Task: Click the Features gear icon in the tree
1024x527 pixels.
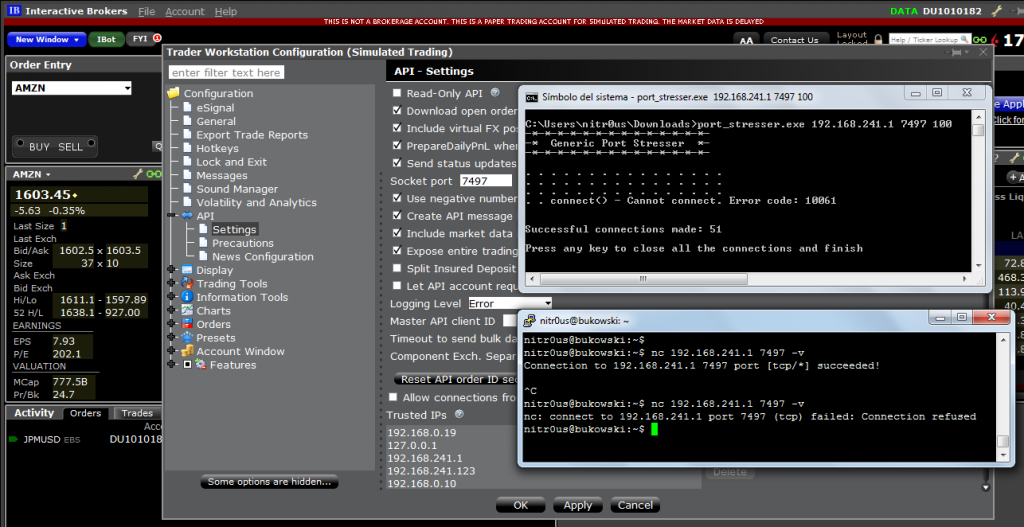Action: click(x=200, y=364)
